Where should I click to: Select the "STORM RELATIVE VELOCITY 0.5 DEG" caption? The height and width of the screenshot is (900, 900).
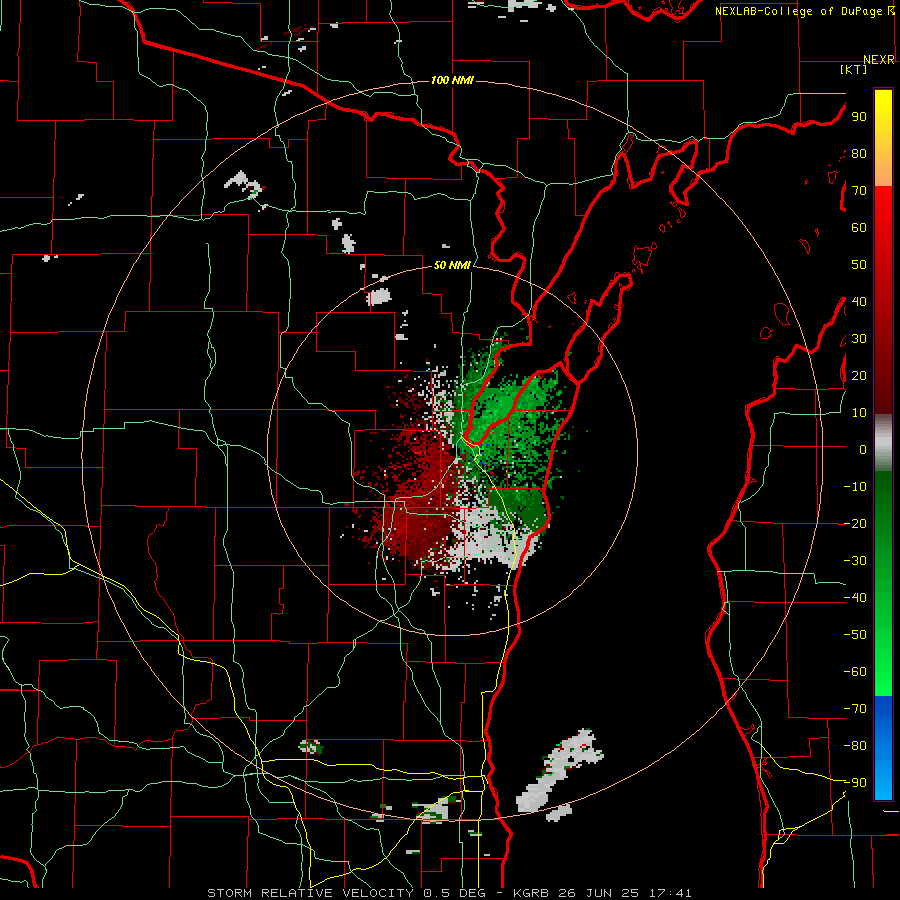[346, 893]
